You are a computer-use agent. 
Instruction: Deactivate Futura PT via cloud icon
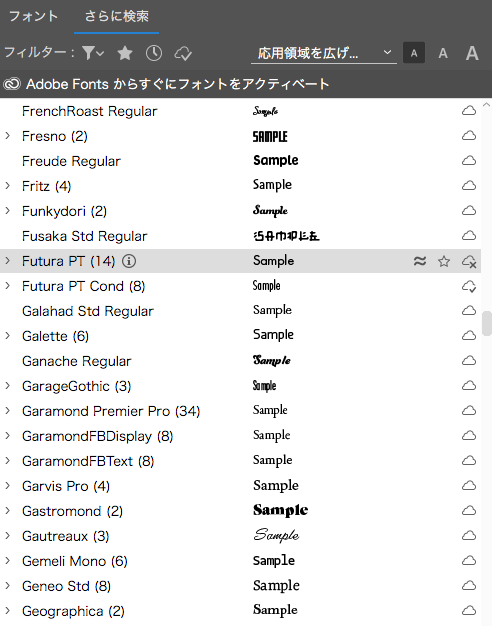click(x=469, y=261)
